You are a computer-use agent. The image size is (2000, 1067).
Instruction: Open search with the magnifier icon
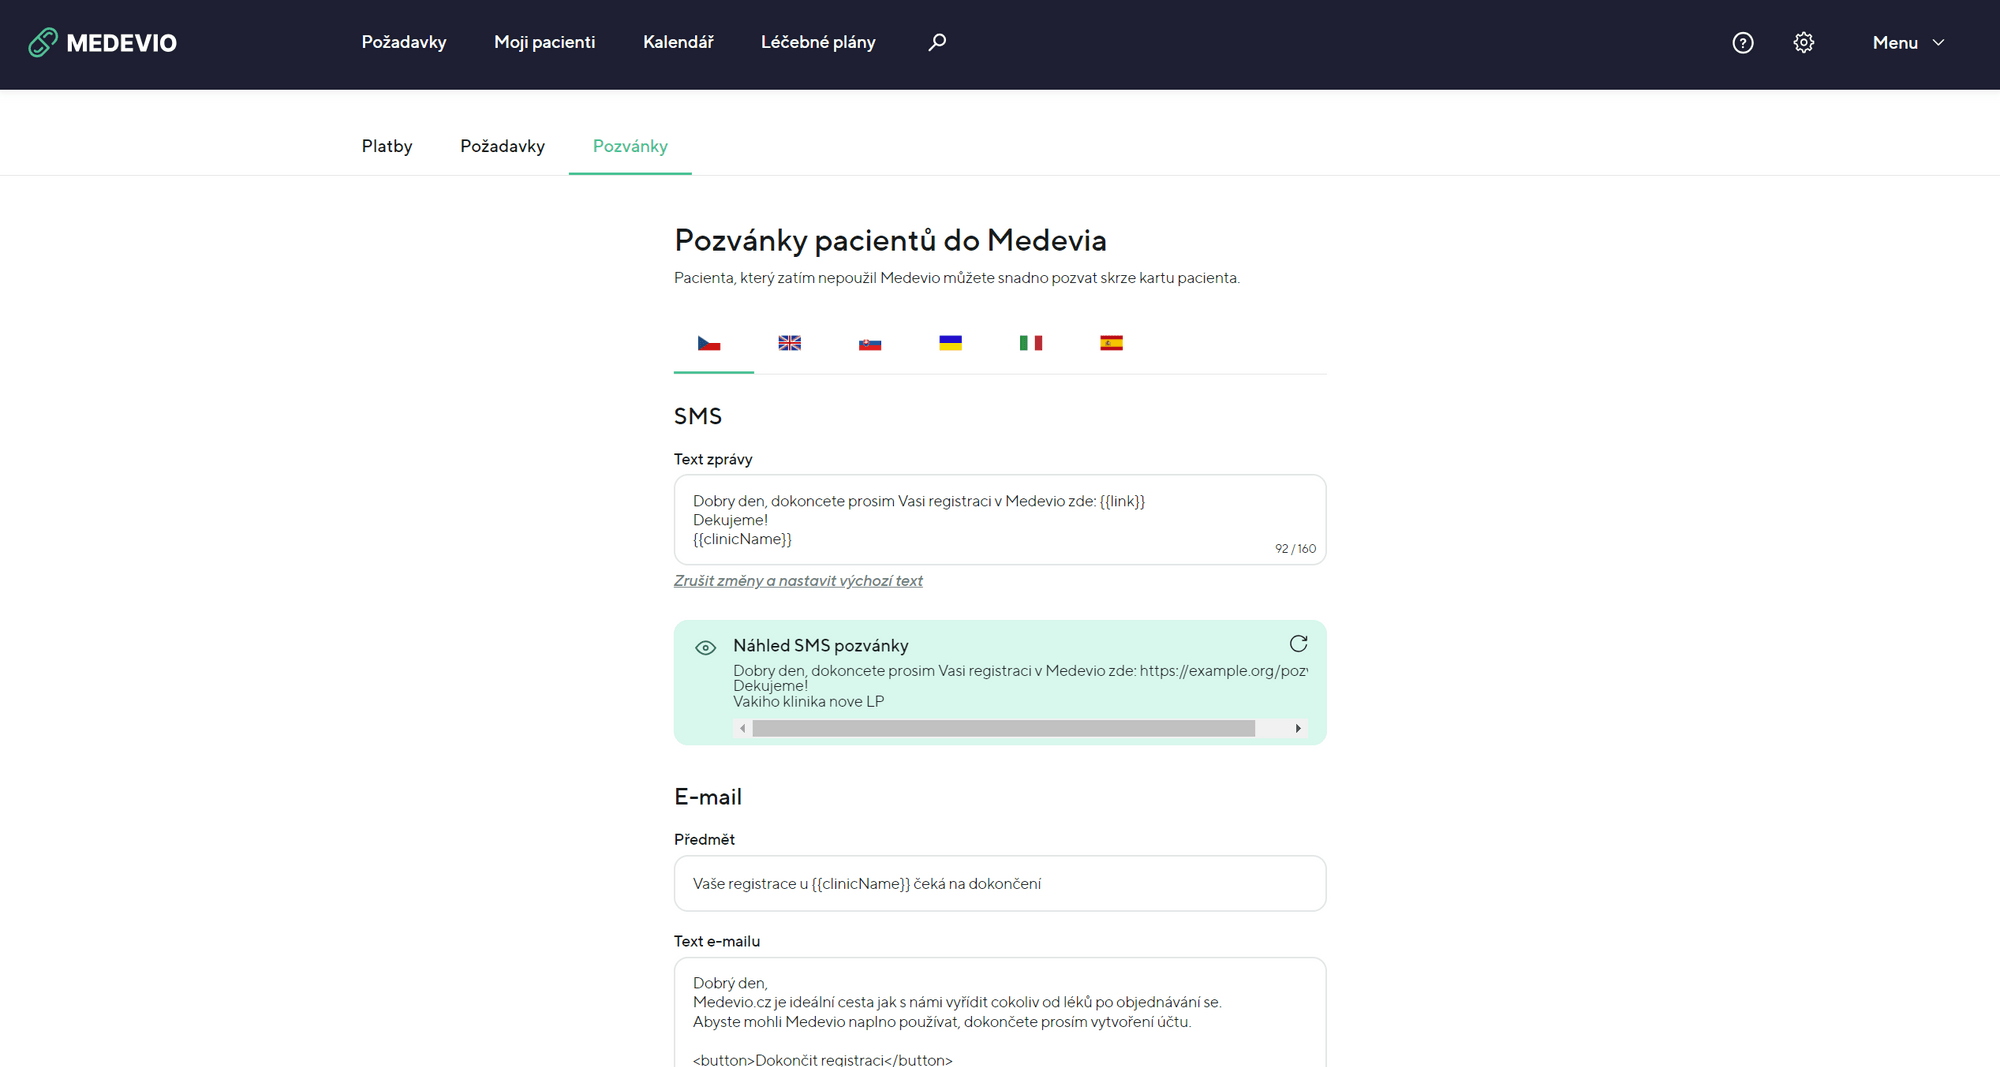pos(937,42)
